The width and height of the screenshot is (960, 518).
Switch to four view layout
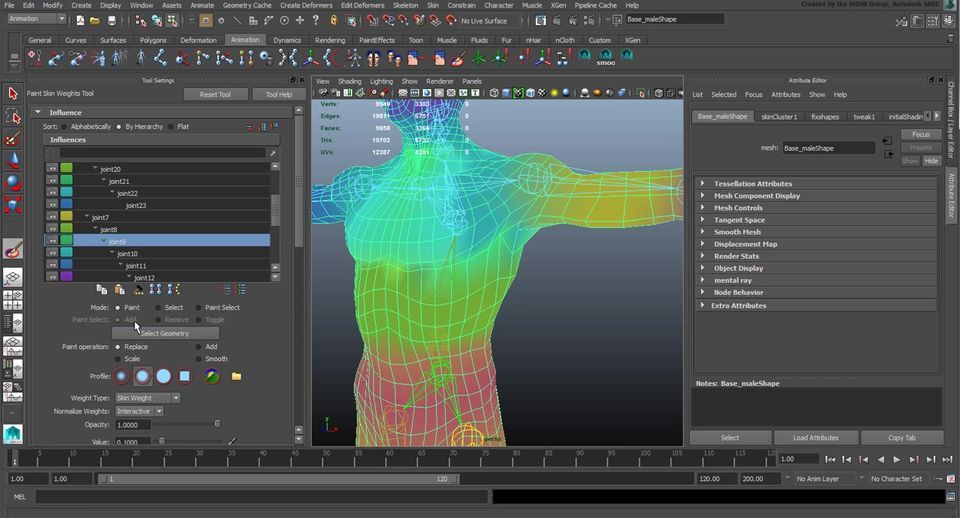13,300
